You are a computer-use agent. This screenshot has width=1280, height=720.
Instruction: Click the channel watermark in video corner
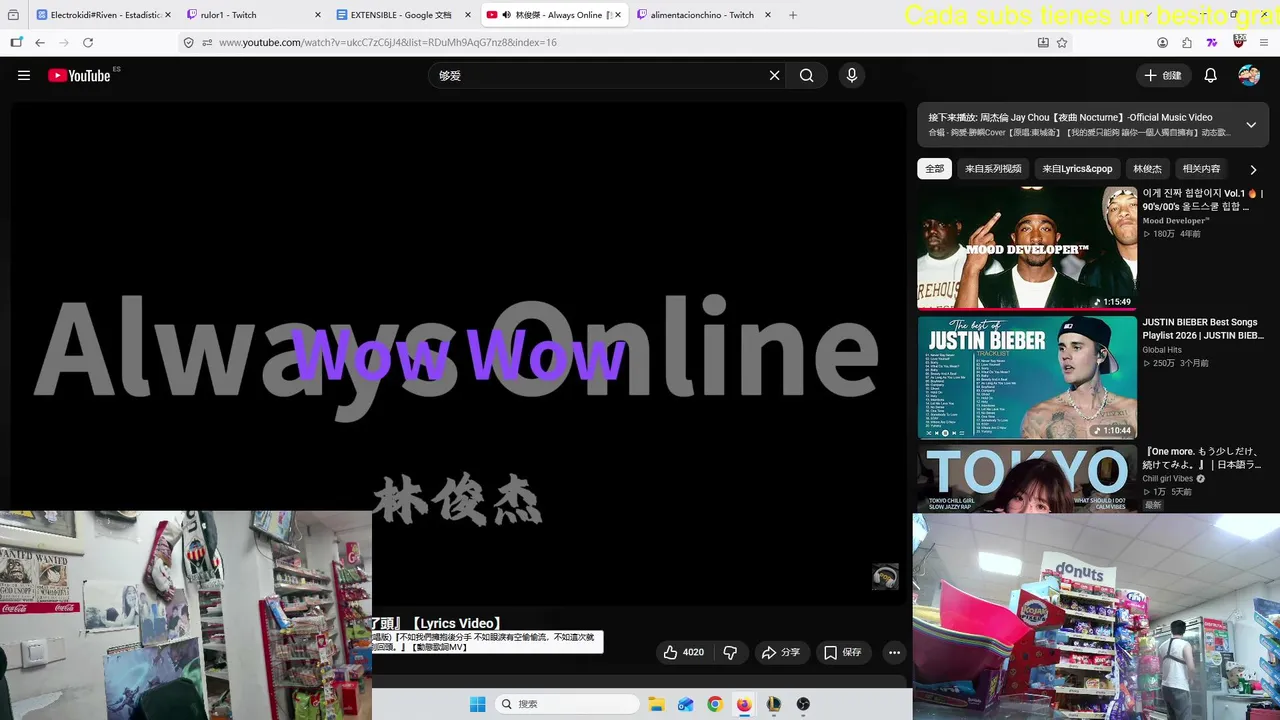point(885,577)
